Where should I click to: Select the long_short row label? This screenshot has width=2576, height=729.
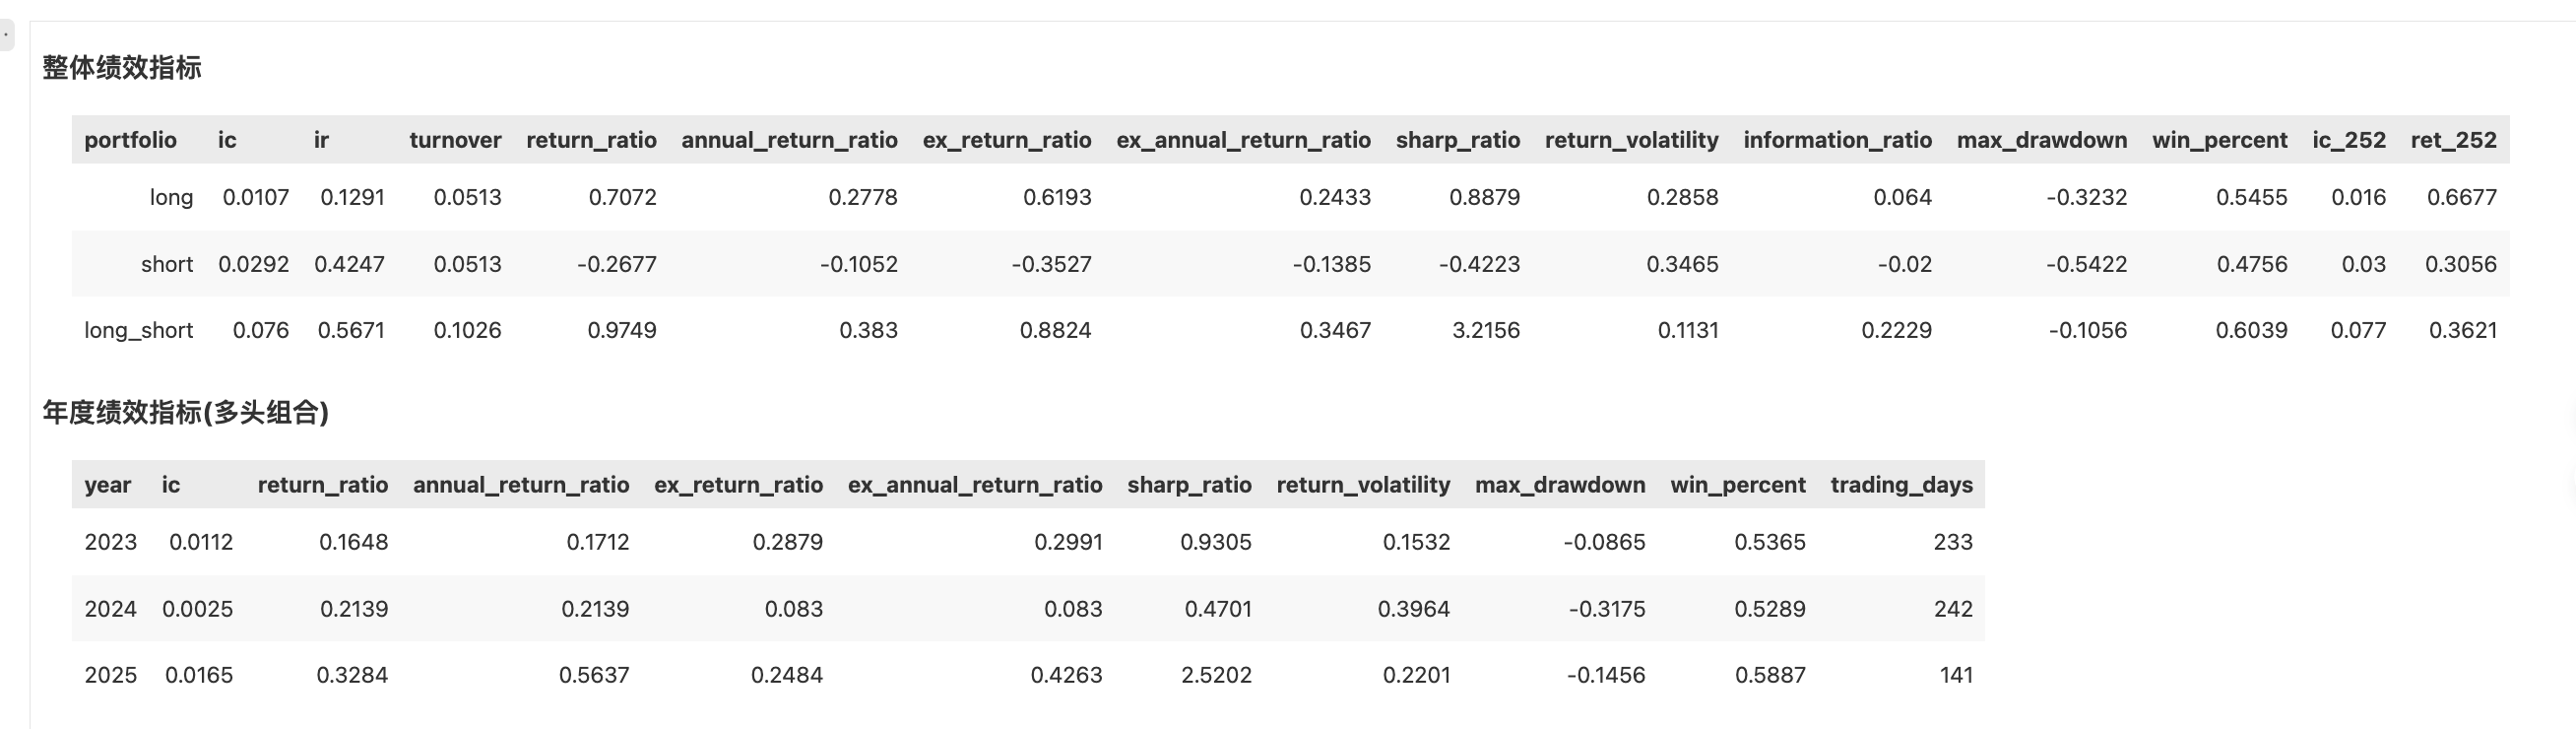pyautogui.click(x=138, y=331)
